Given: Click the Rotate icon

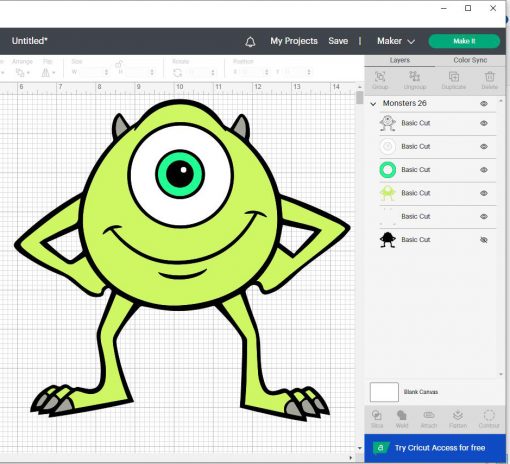Looking at the screenshot, I should click(x=177, y=72).
